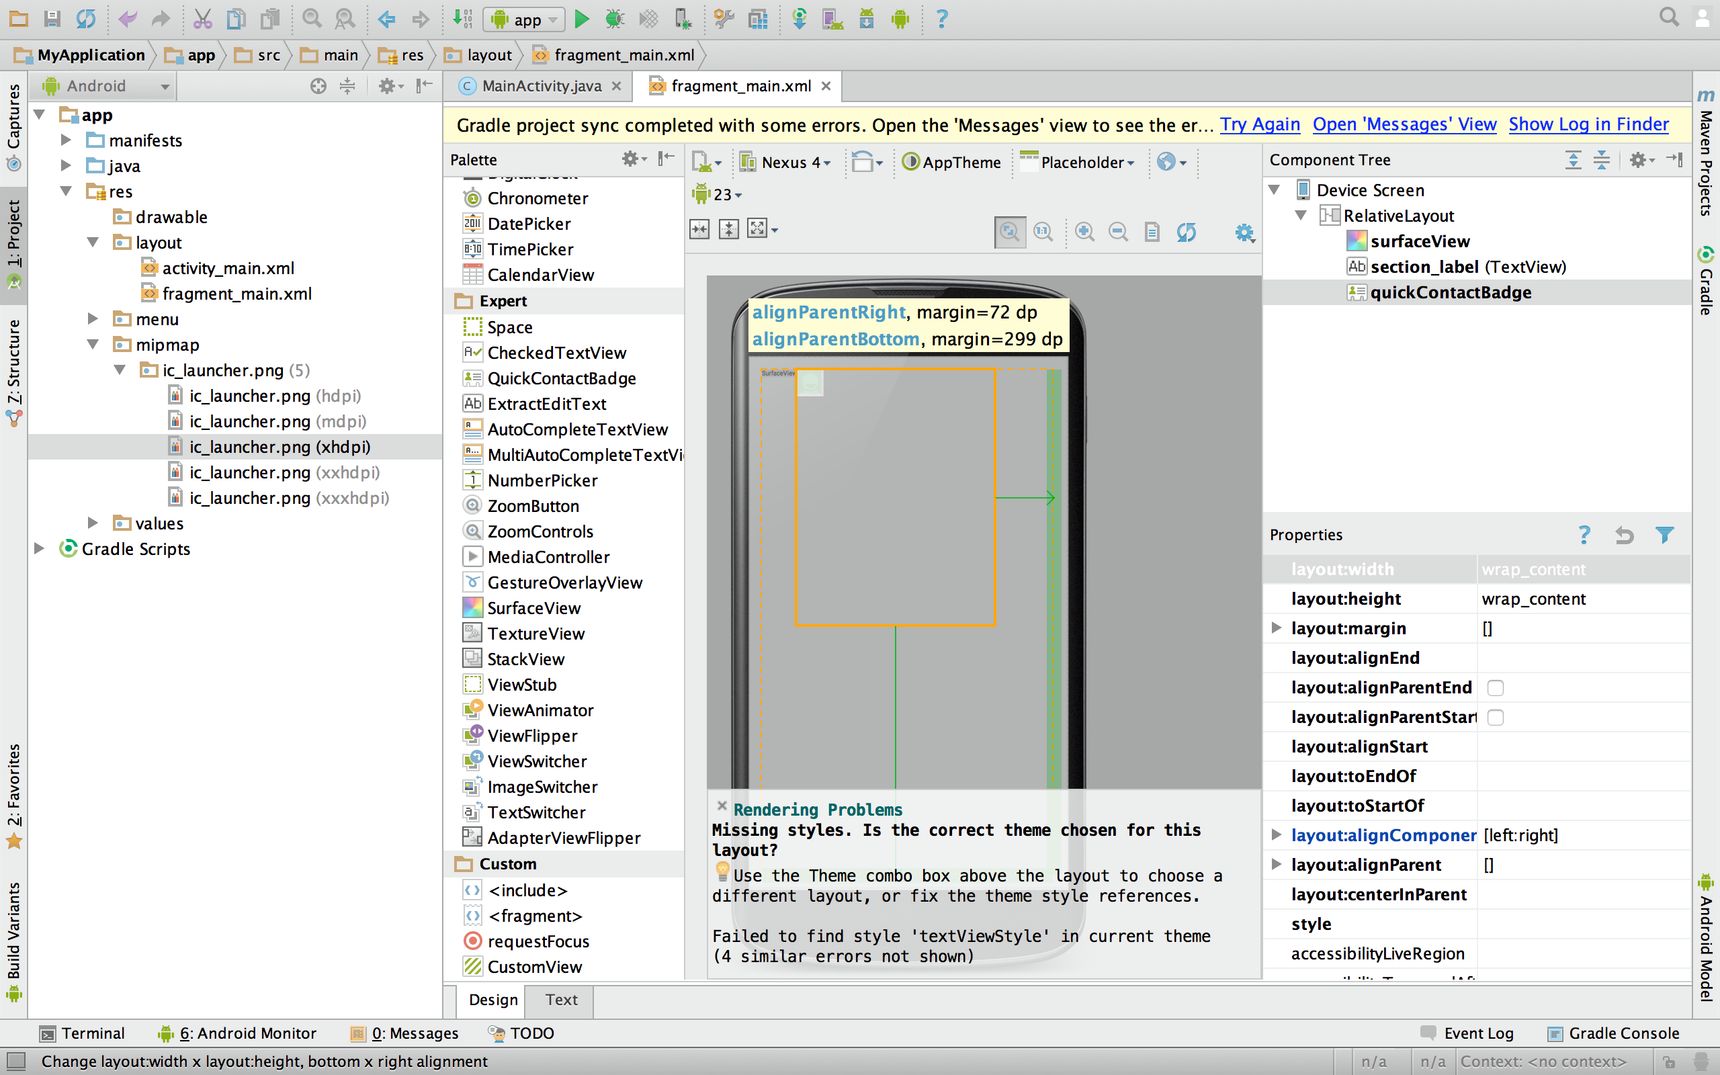
Task: Click Show Log in Finder link
Action: pos(1589,125)
